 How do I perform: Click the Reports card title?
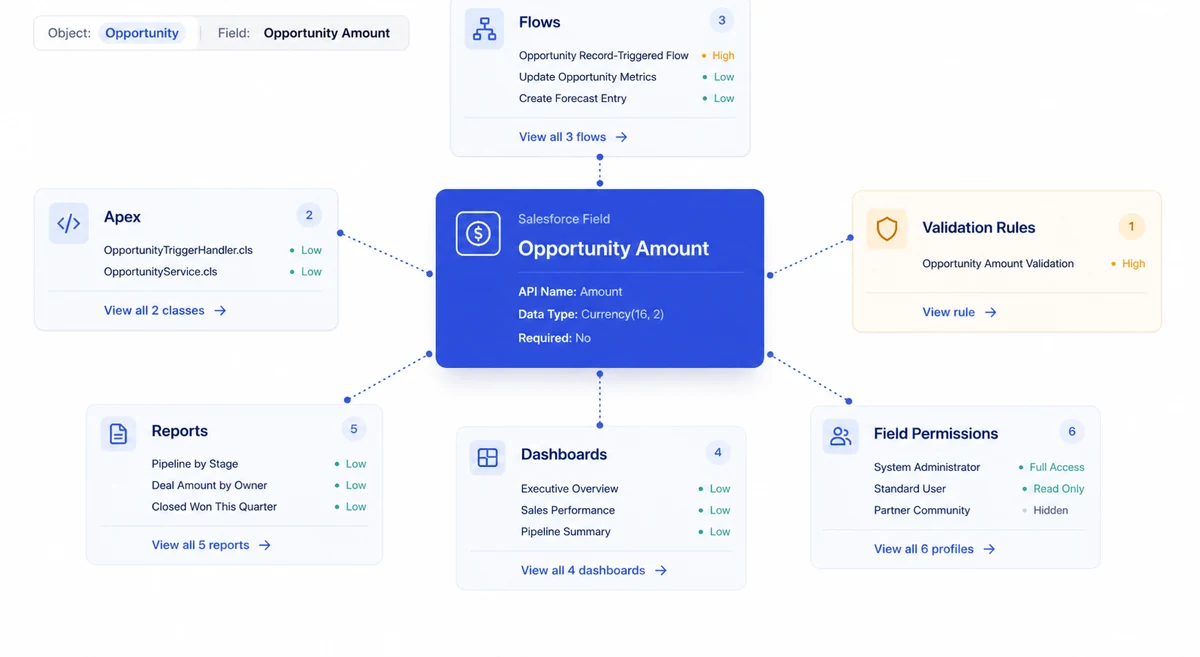click(x=180, y=431)
